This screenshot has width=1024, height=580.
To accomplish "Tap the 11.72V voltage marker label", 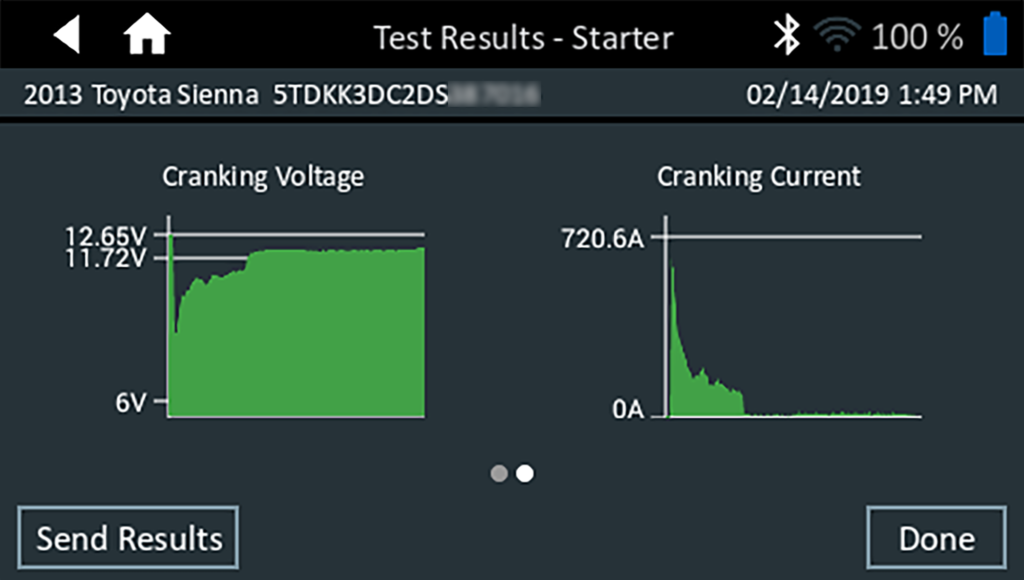I will click(106, 259).
